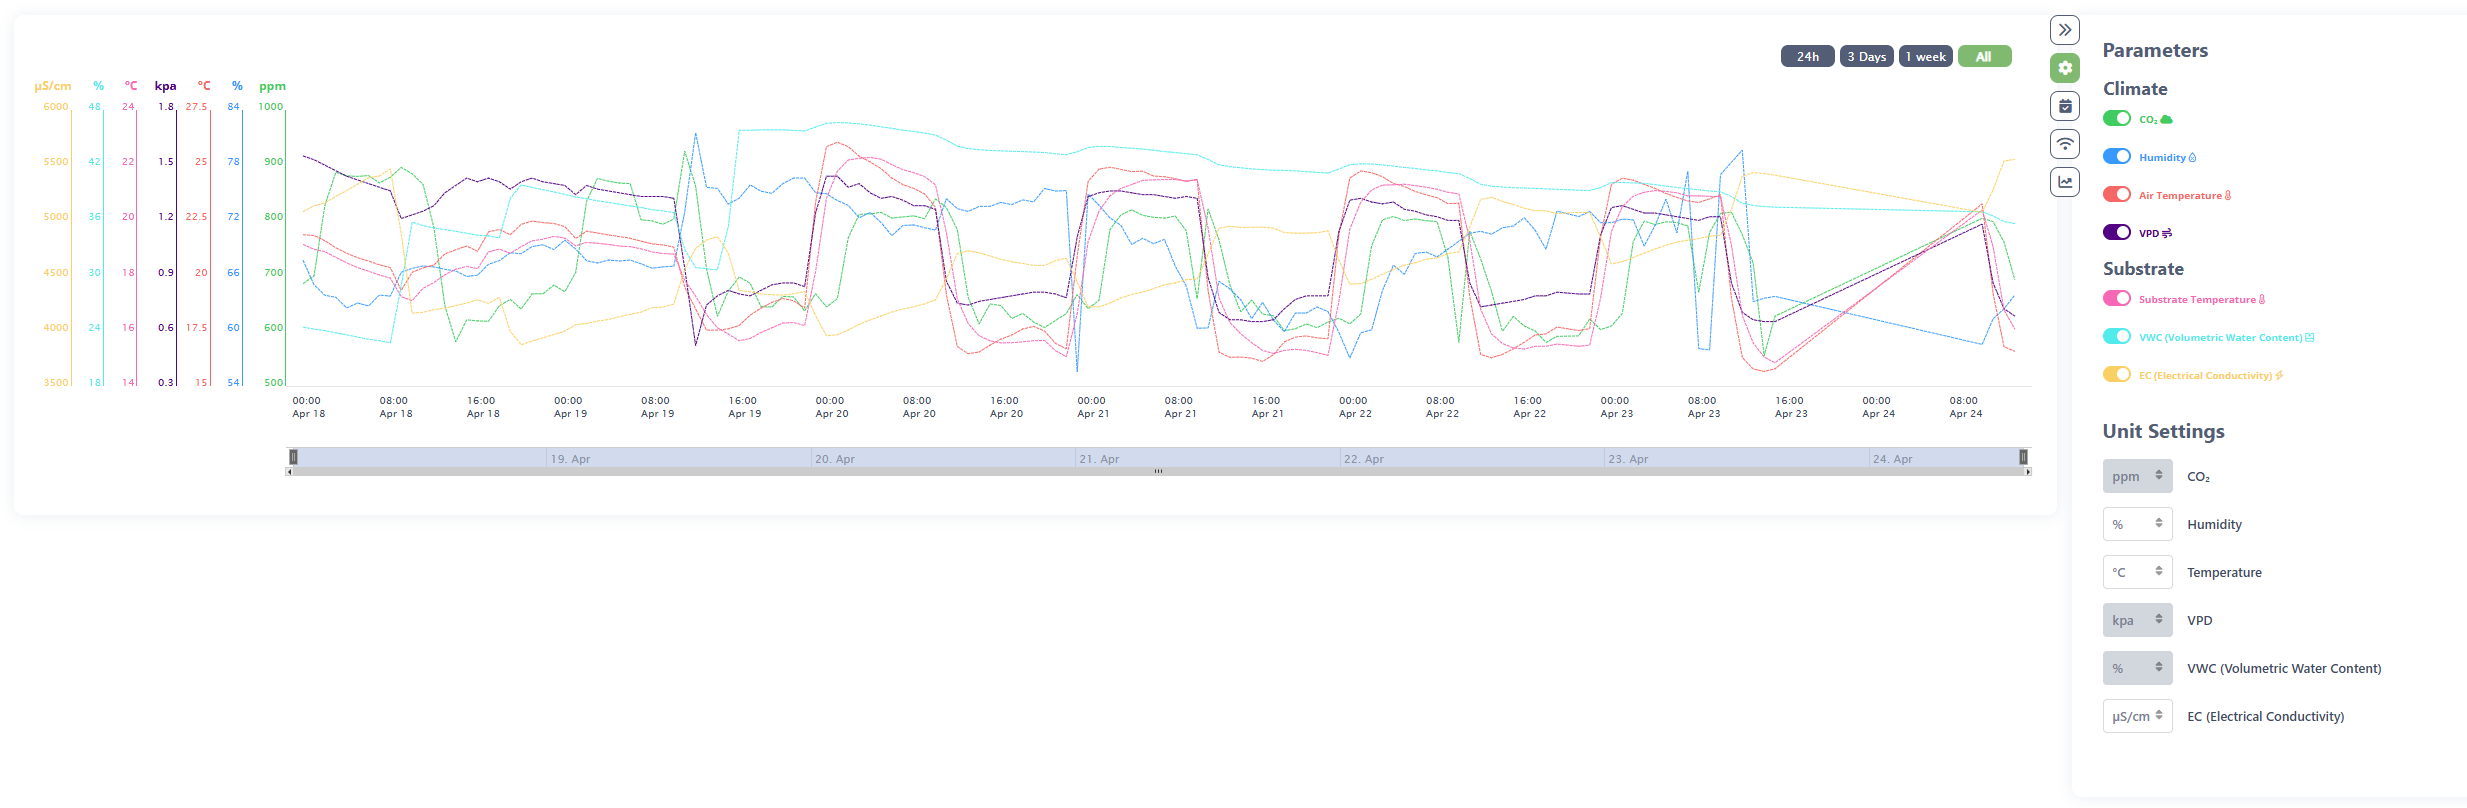Collapse the side panel with double chevron
Screen dimensions: 2467x808
click(2064, 30)
